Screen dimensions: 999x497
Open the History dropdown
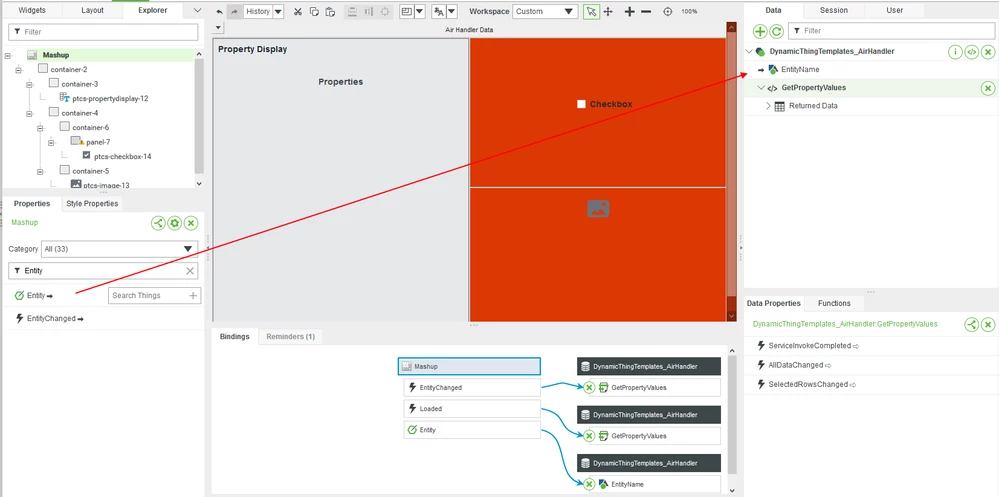pyautogui.click(x=278, y=11)
